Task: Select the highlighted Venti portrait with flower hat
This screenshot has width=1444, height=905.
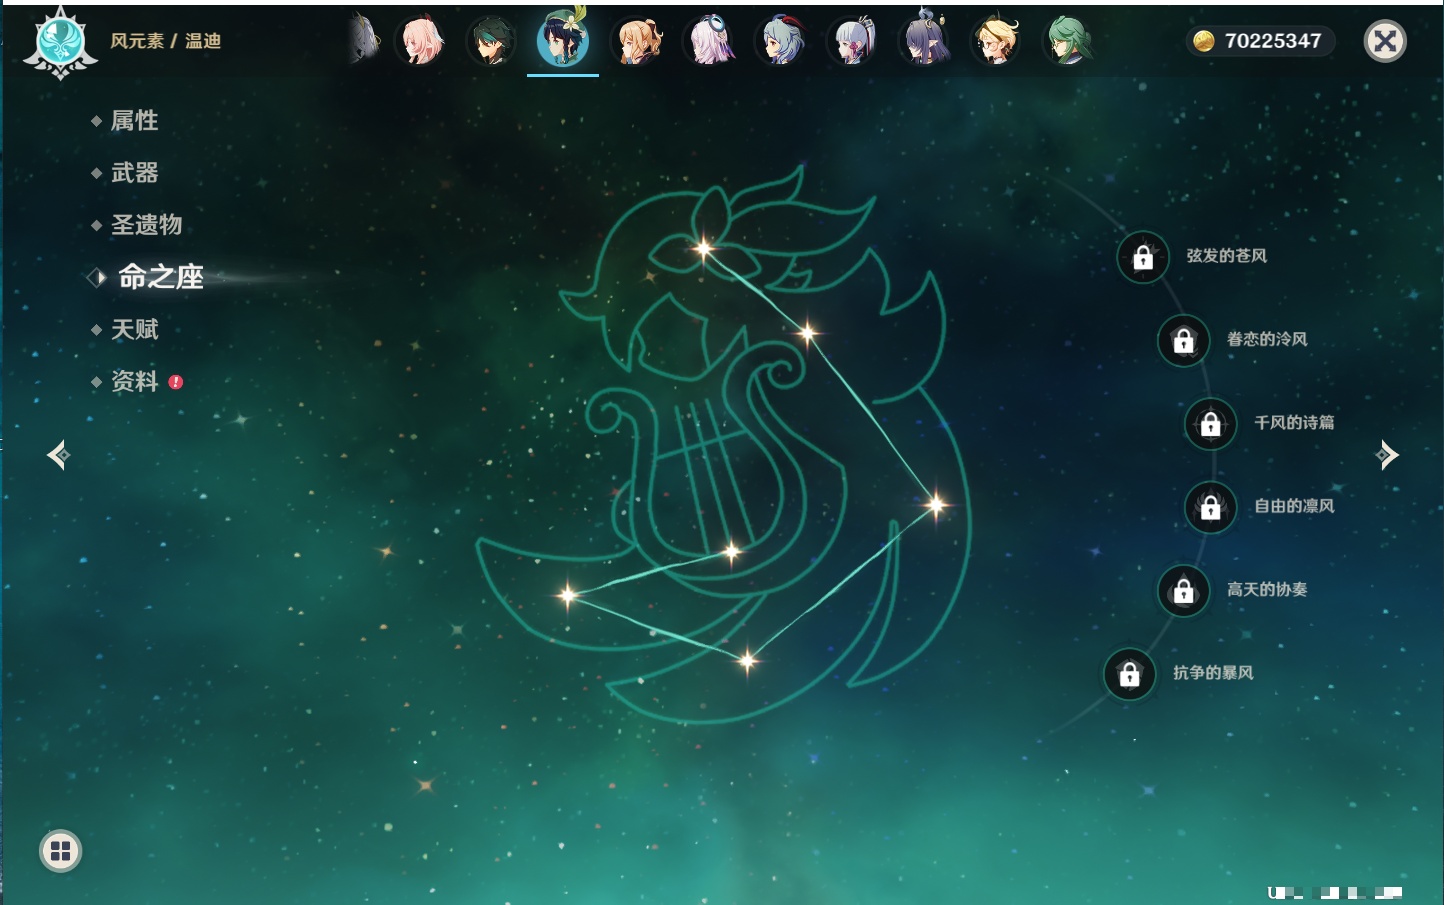Action: pos(563,40)
